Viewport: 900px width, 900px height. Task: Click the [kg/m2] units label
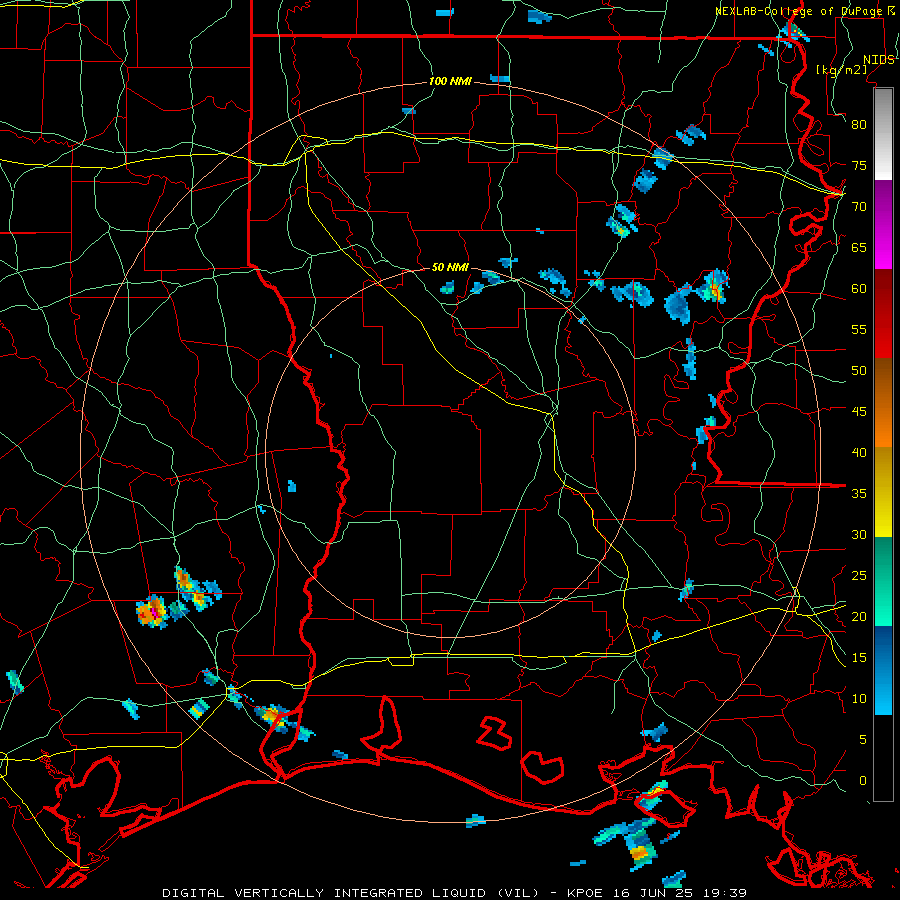841,70
